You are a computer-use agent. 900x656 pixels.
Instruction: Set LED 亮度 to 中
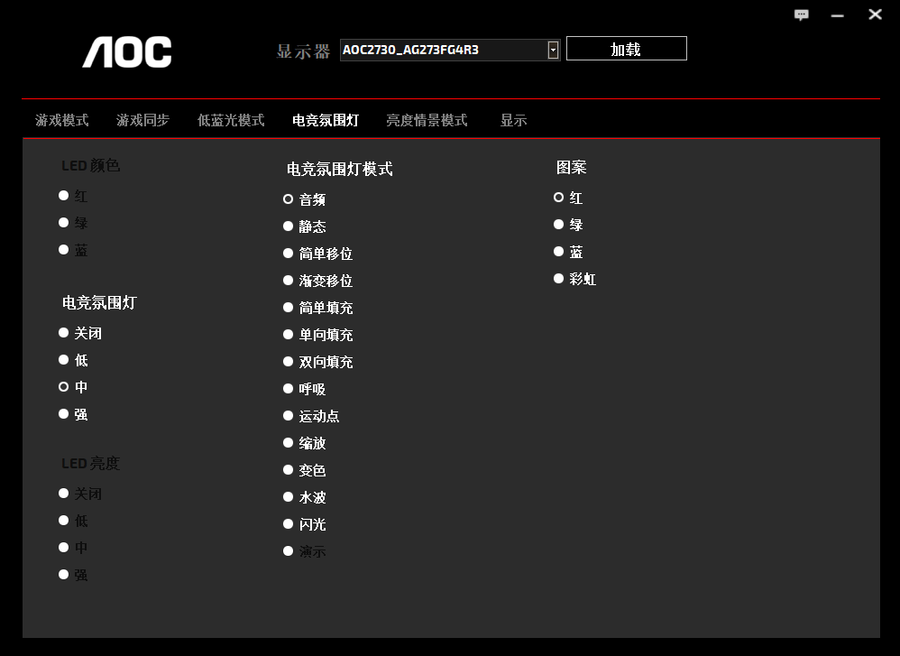[64, 548]
